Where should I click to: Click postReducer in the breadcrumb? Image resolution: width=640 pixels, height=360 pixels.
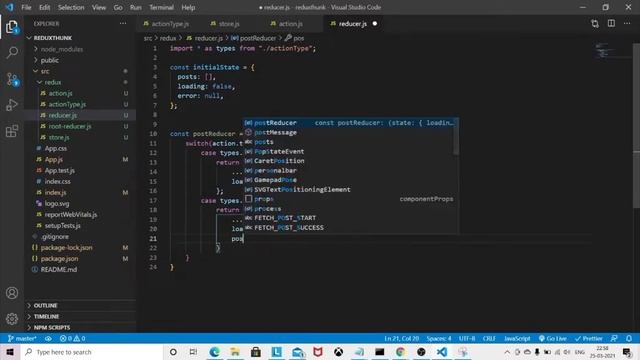coord(258,38)
